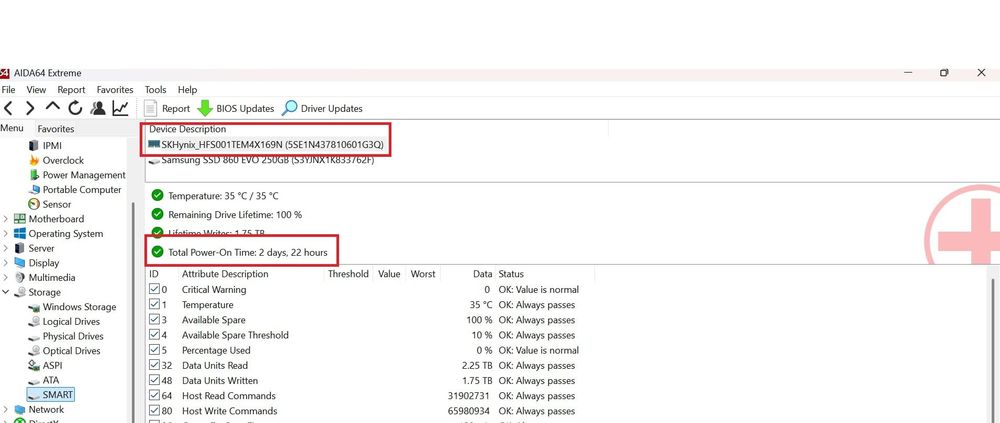Open the Help menu
Screen dimensions: 1000x423
tap(188, 90)
